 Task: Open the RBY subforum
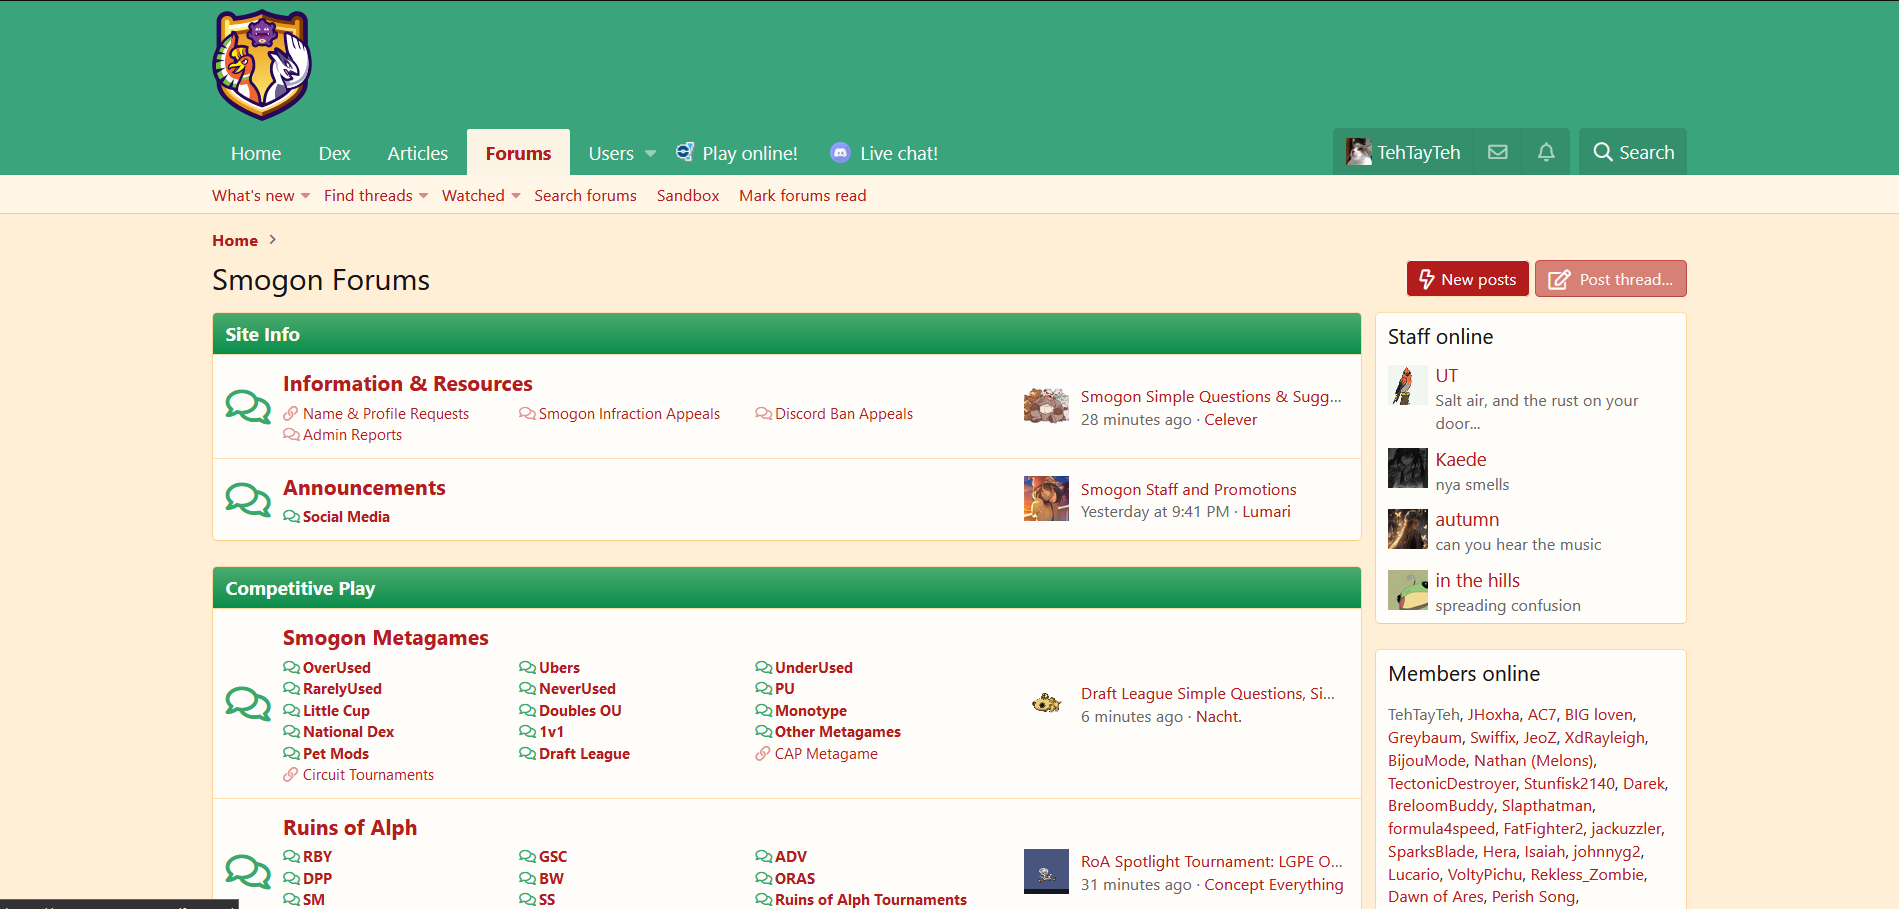pyautogui.click(x=317, y=857)
